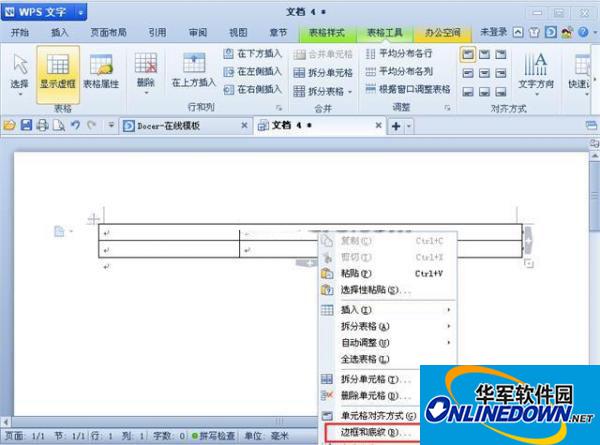Click 平均分布各行 (distribute rows evenly)
This screenshot has width=600, height=445.
(x=404, y=53)
